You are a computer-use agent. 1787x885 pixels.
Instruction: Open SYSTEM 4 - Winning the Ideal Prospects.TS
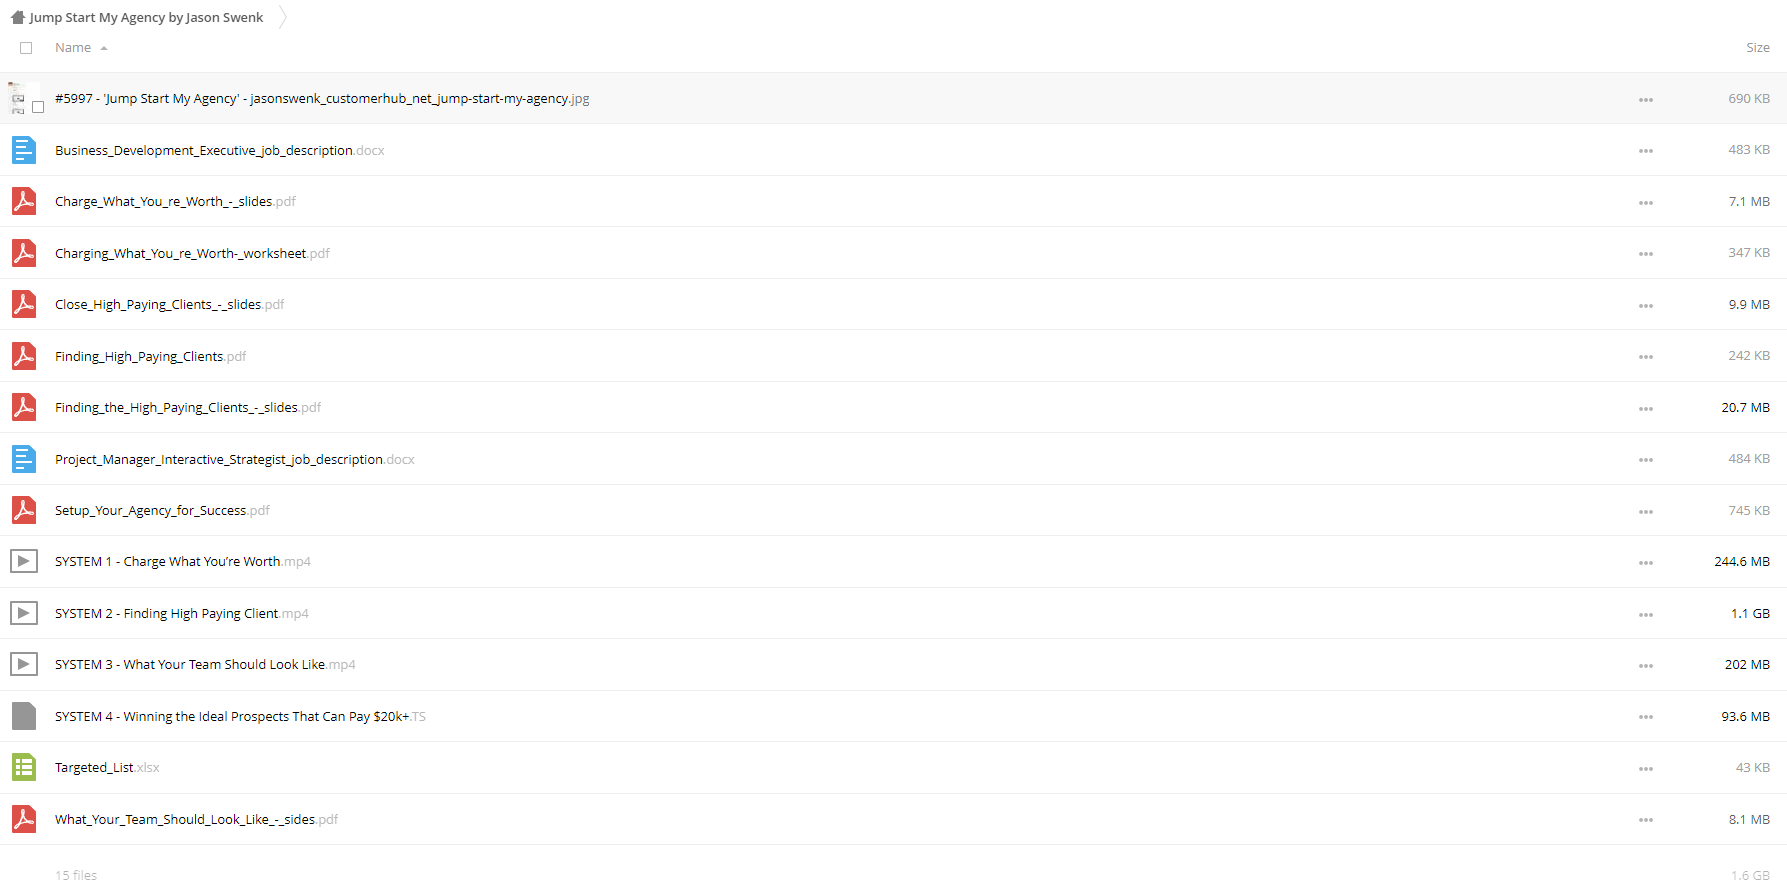[240, 717]
